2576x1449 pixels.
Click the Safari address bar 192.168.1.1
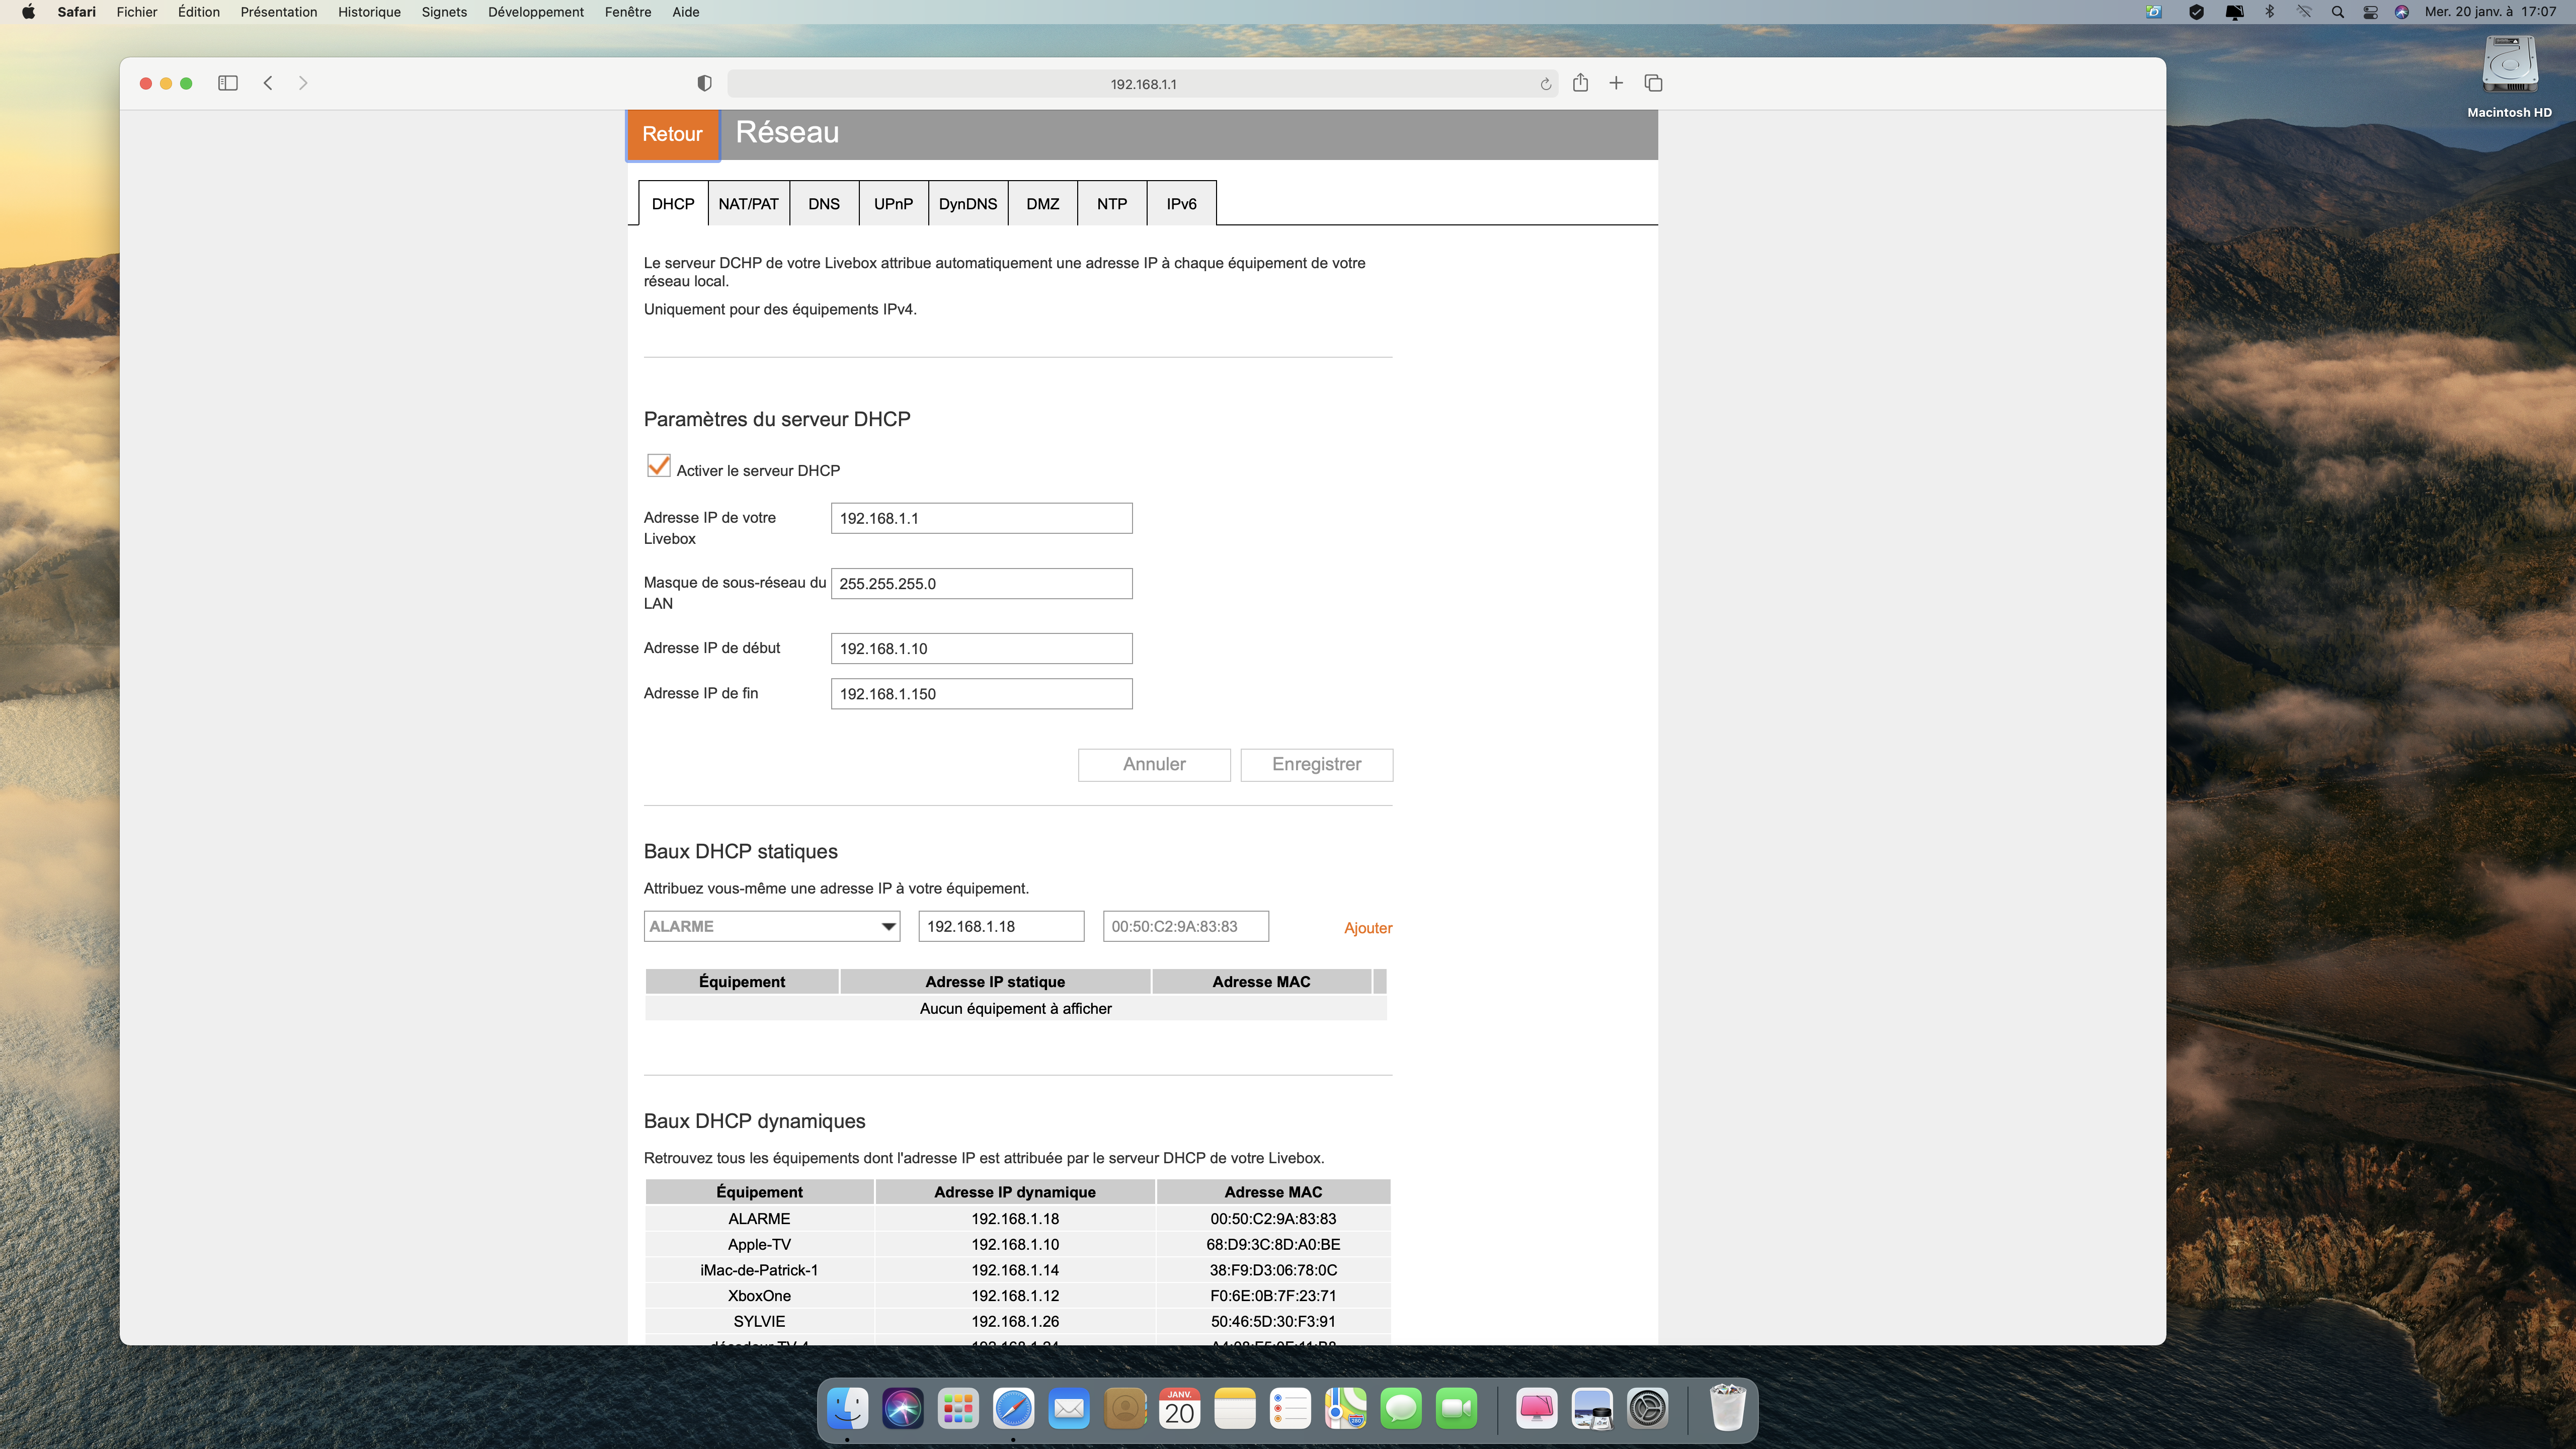coord(1143,84)
